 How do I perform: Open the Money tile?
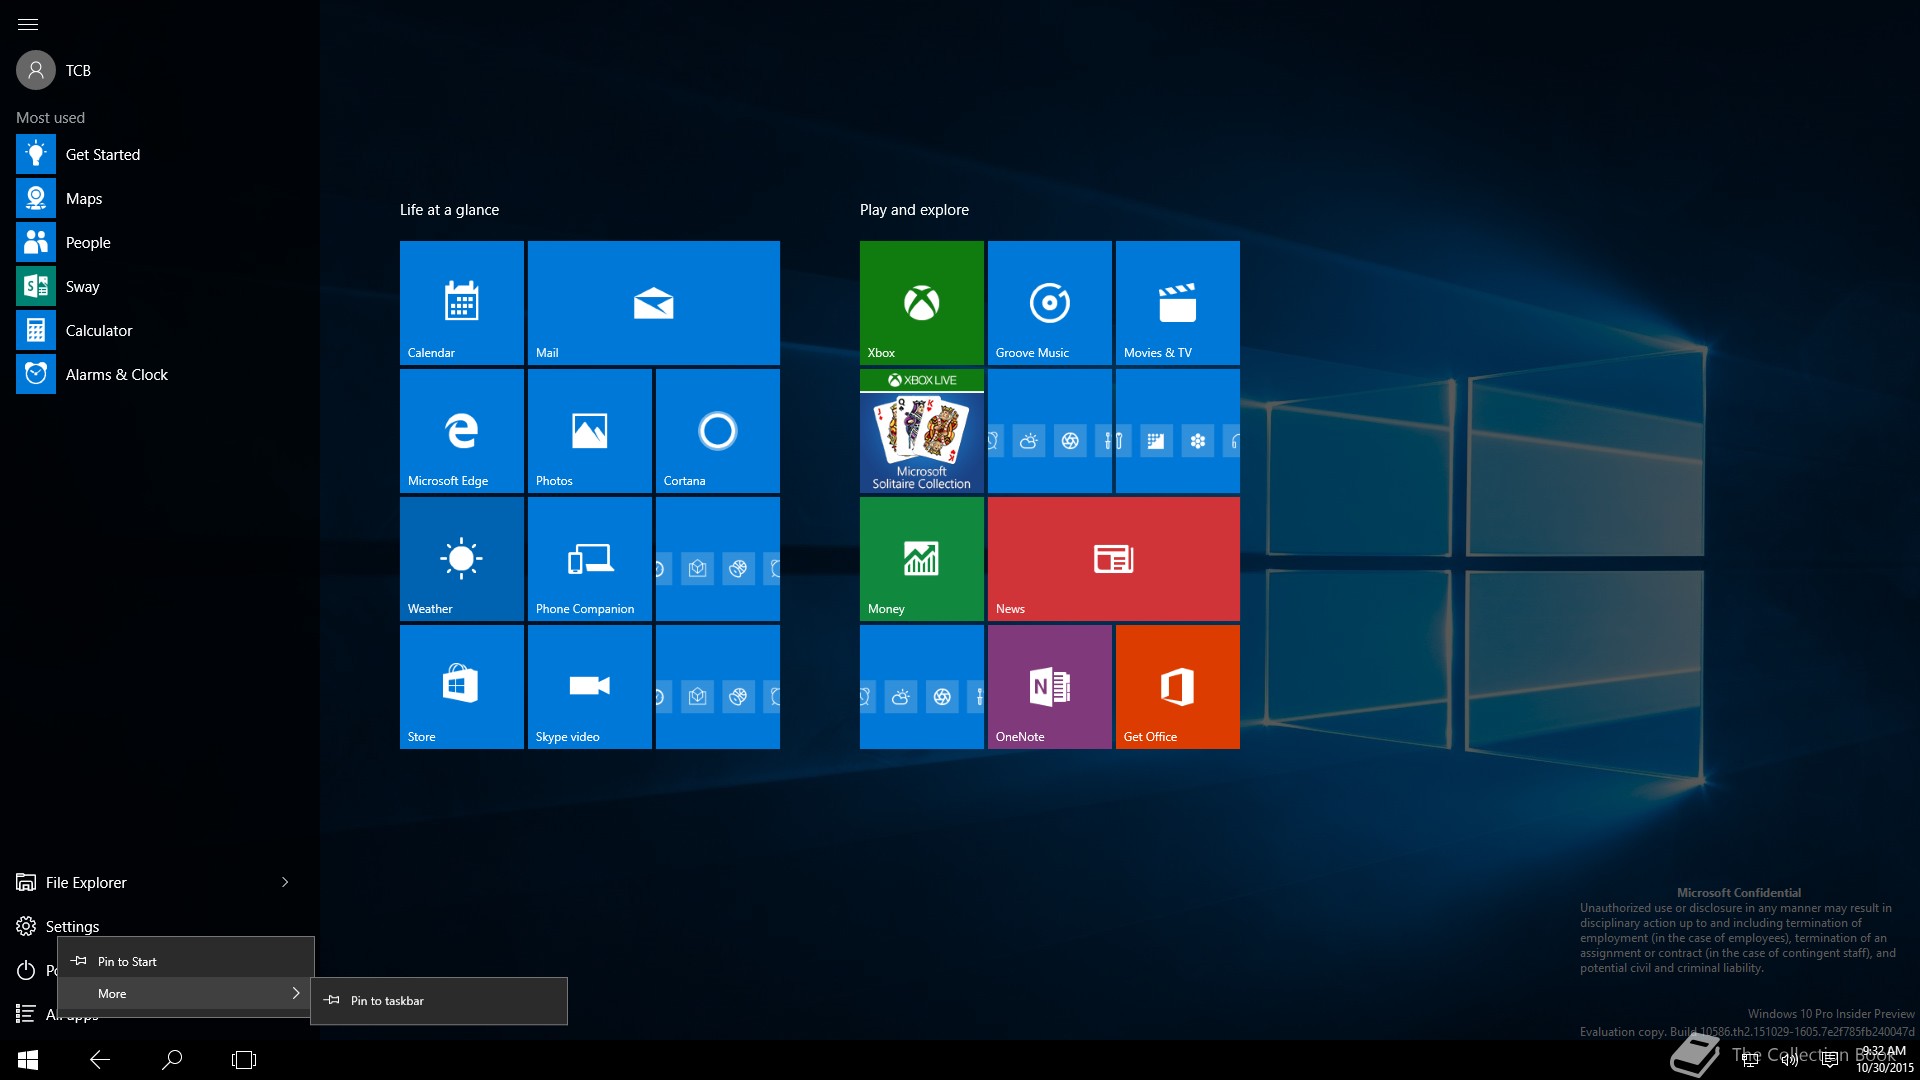coord(921,558)
